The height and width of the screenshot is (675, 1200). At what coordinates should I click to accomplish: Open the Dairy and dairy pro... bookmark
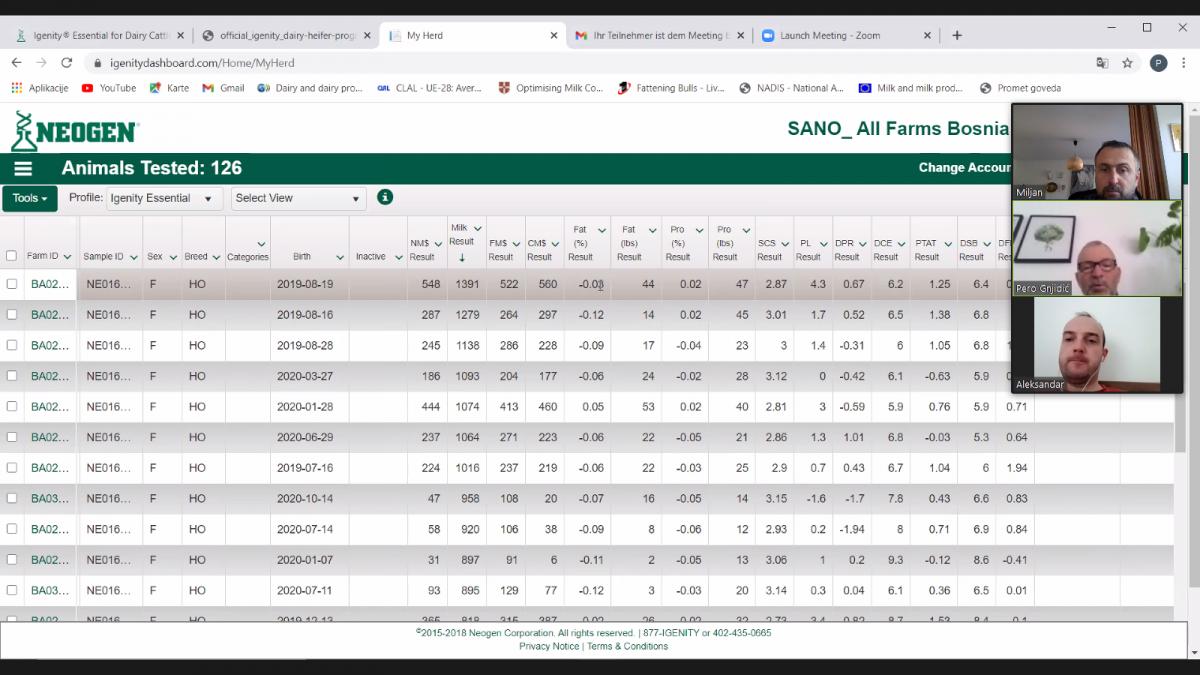(310, 88)
